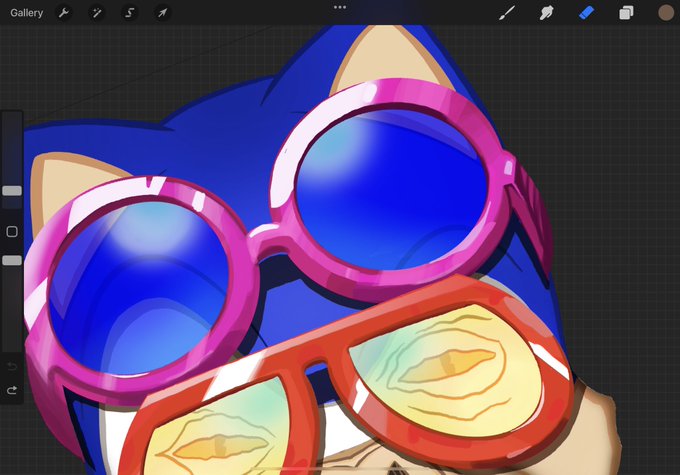This screenshot has width=680, height=475.
Task: Select the Paint brush tool
Action: 507,13
